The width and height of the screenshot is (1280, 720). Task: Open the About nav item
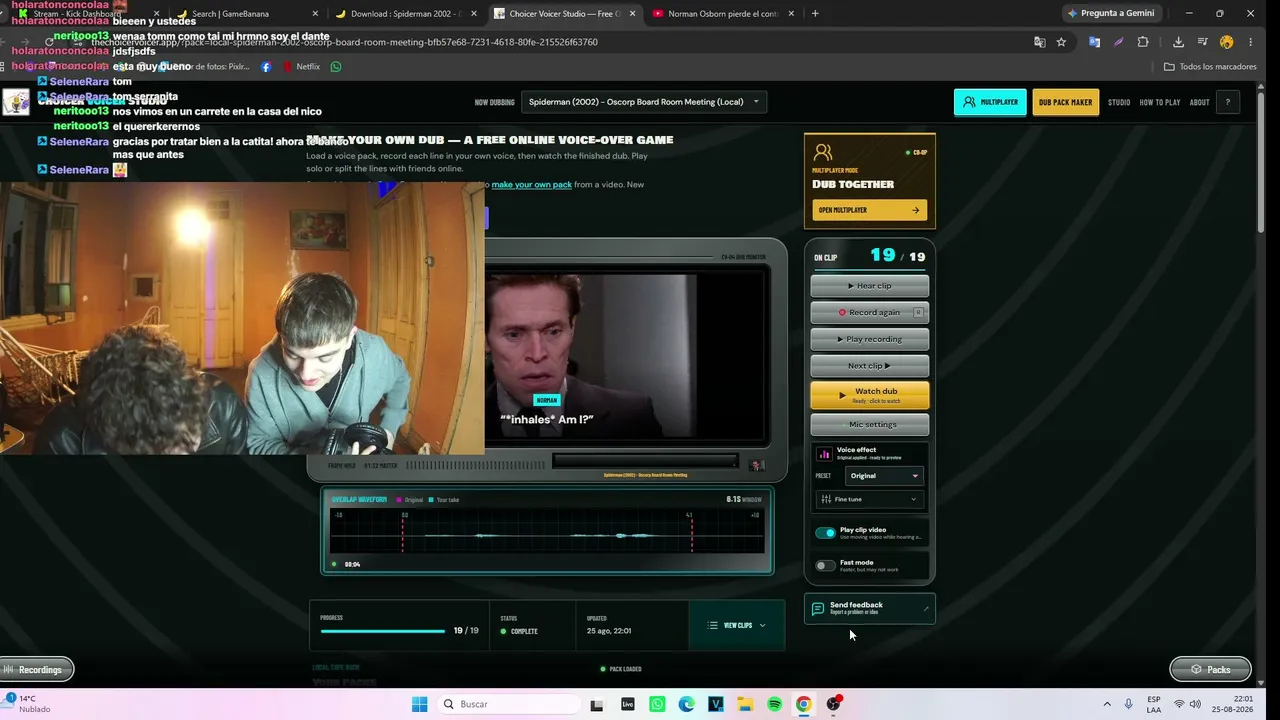1200,102
